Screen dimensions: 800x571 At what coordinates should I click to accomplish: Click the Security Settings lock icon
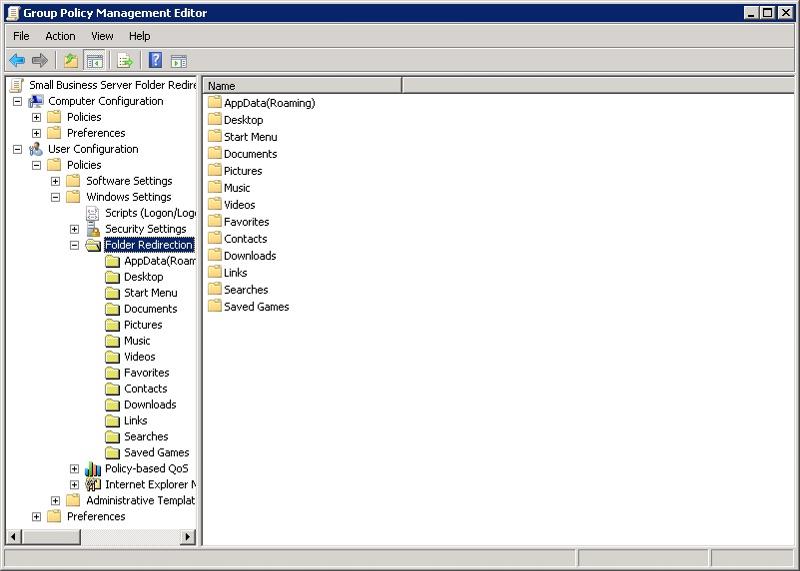click(93, 229)
